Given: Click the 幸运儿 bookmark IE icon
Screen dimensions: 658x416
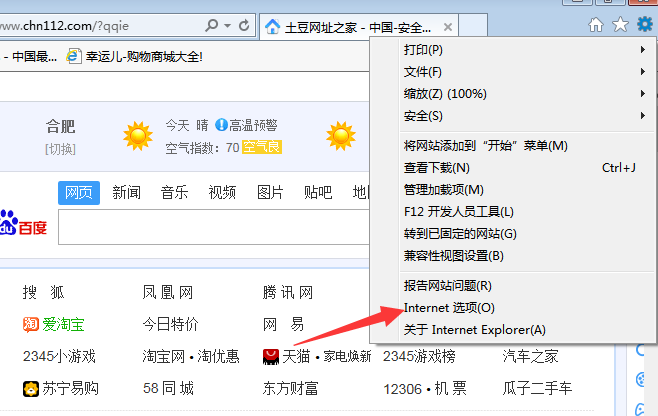Looking at the screenshot, I should click(73, 56).
